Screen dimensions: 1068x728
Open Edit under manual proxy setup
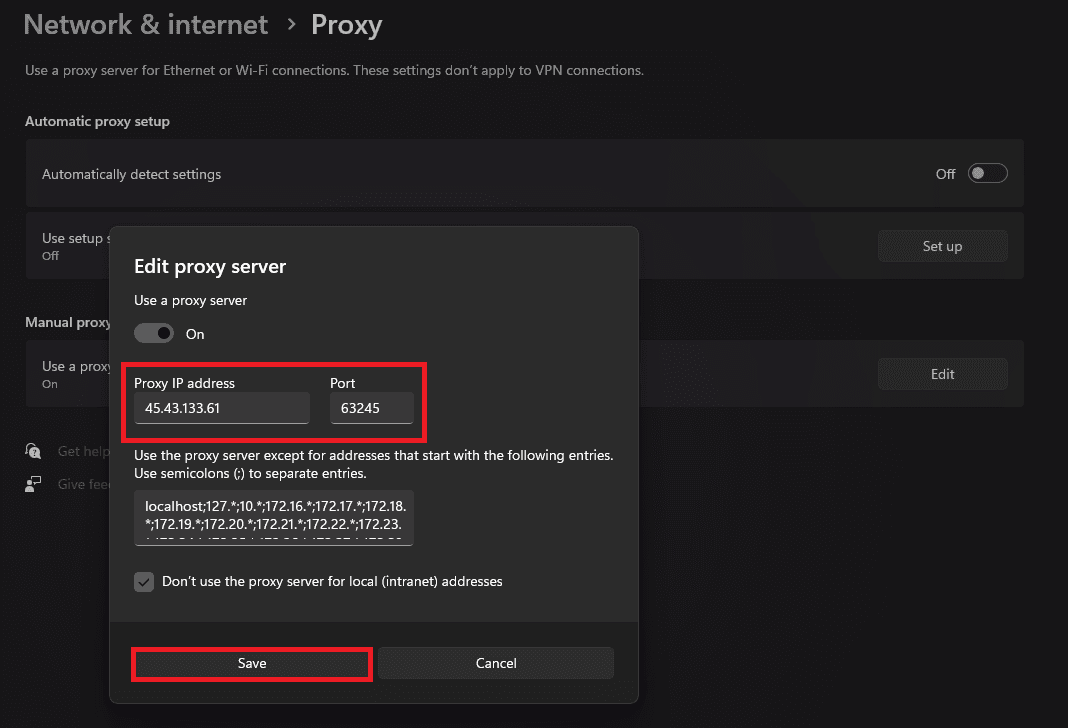point(941,373)
